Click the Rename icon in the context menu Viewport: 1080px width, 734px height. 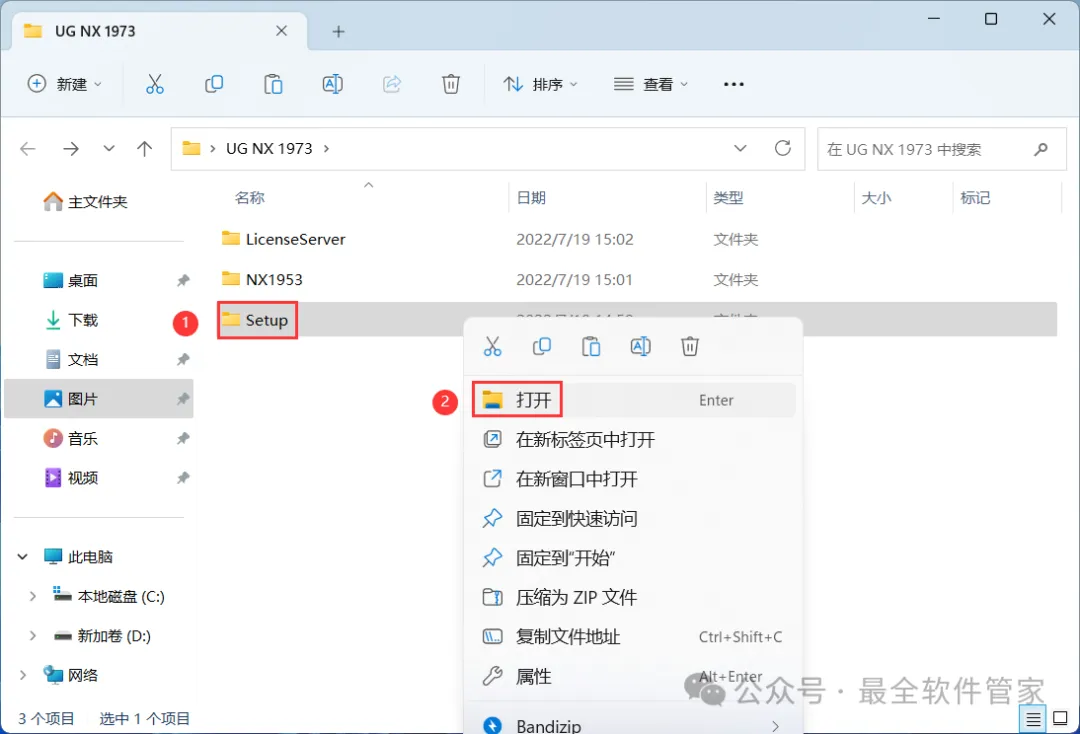(641, 346)
